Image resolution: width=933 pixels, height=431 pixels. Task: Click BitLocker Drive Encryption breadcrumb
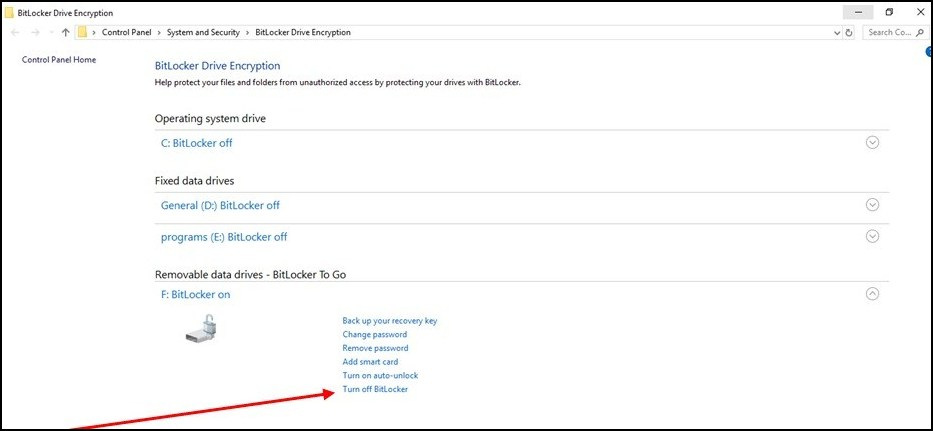point(303,33)
